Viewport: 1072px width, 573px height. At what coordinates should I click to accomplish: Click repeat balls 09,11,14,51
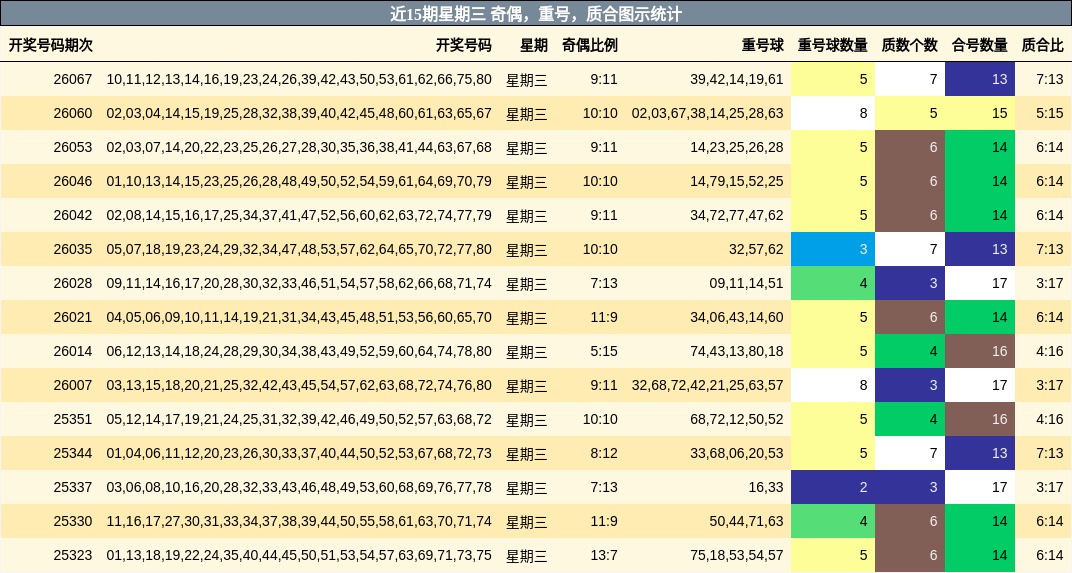click(747, 283)
